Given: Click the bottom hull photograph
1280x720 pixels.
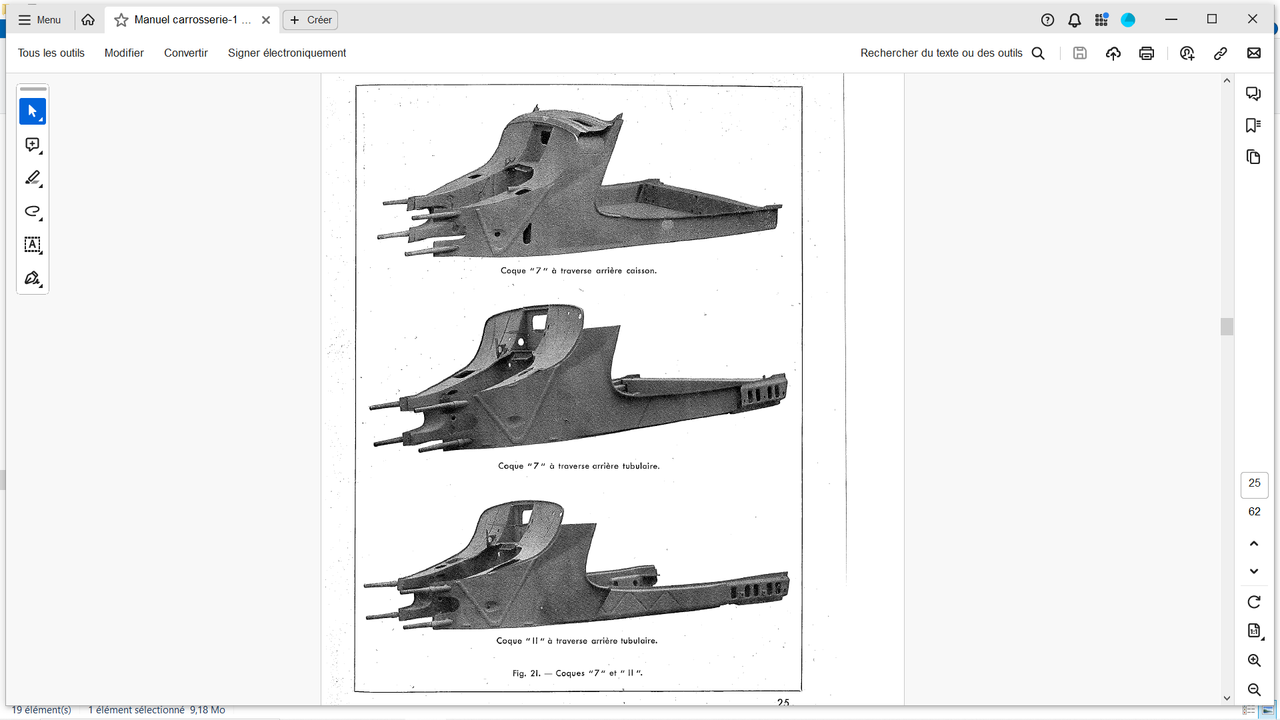Looking at the screenshot, I should pos(577,565).
